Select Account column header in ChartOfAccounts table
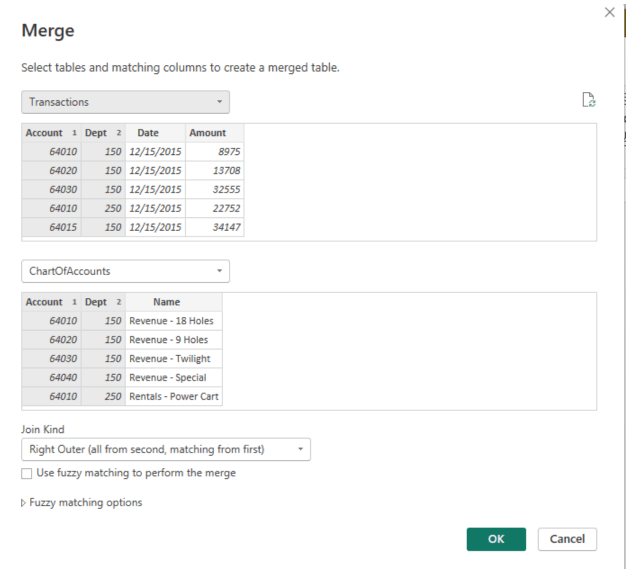This screenshot has width=627, height=575. (44, 302)
